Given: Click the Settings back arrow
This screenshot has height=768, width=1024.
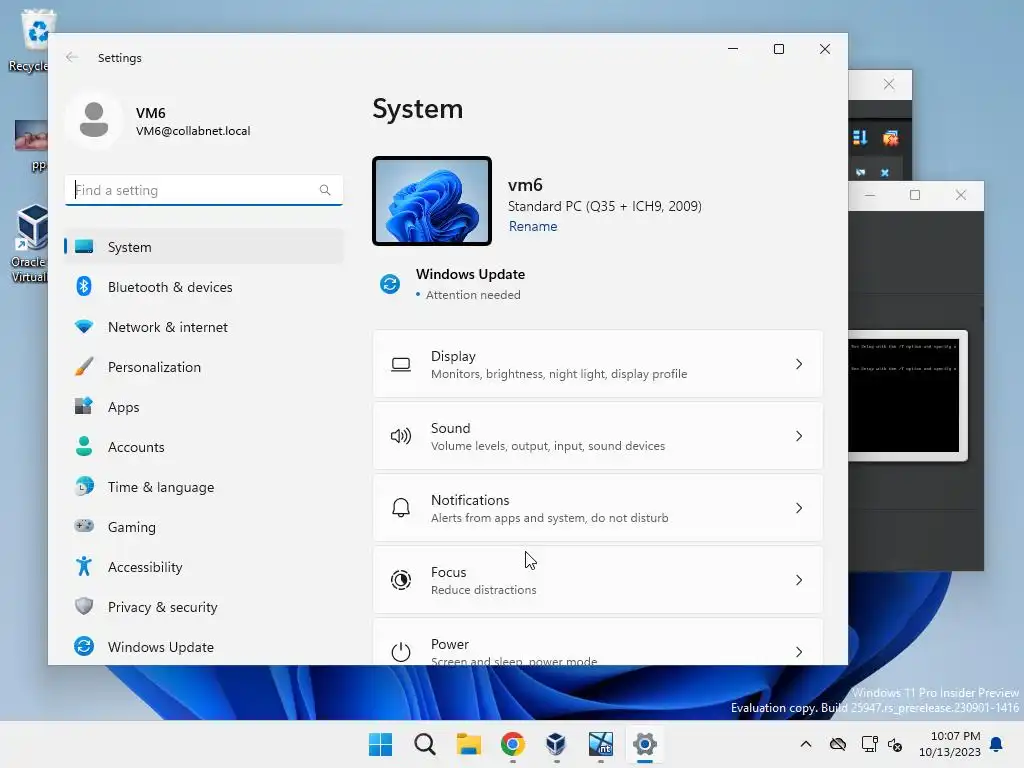Looking at the screenshot, I should pos(72,57).
